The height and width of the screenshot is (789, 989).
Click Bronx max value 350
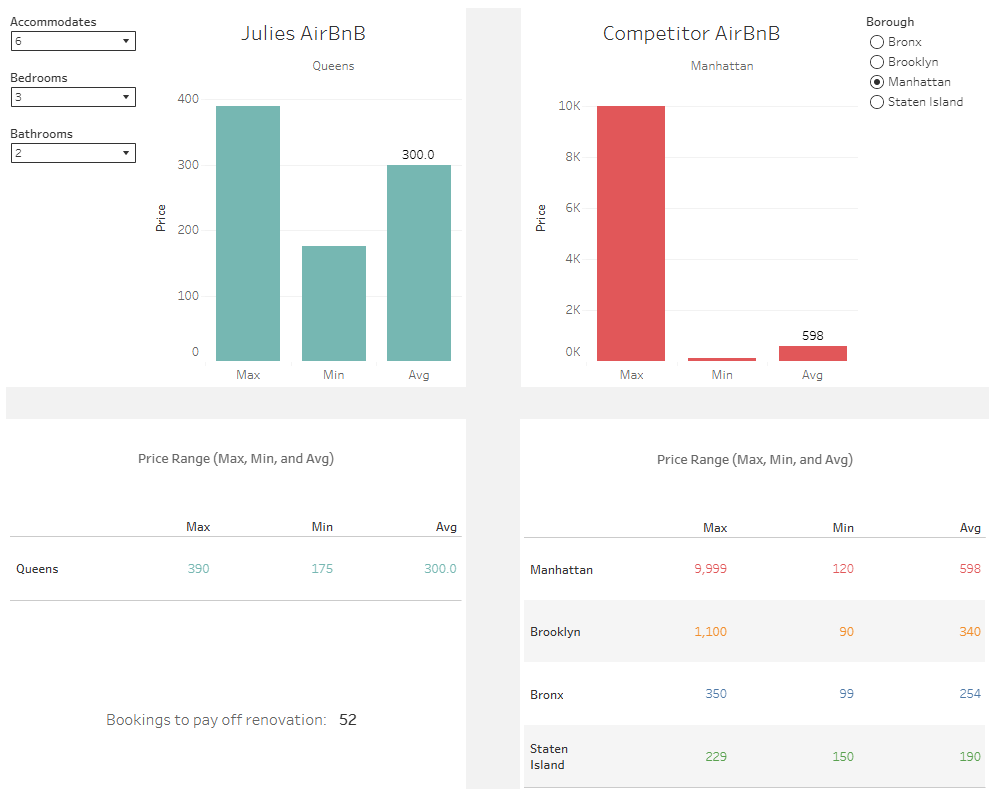(716, 694)
